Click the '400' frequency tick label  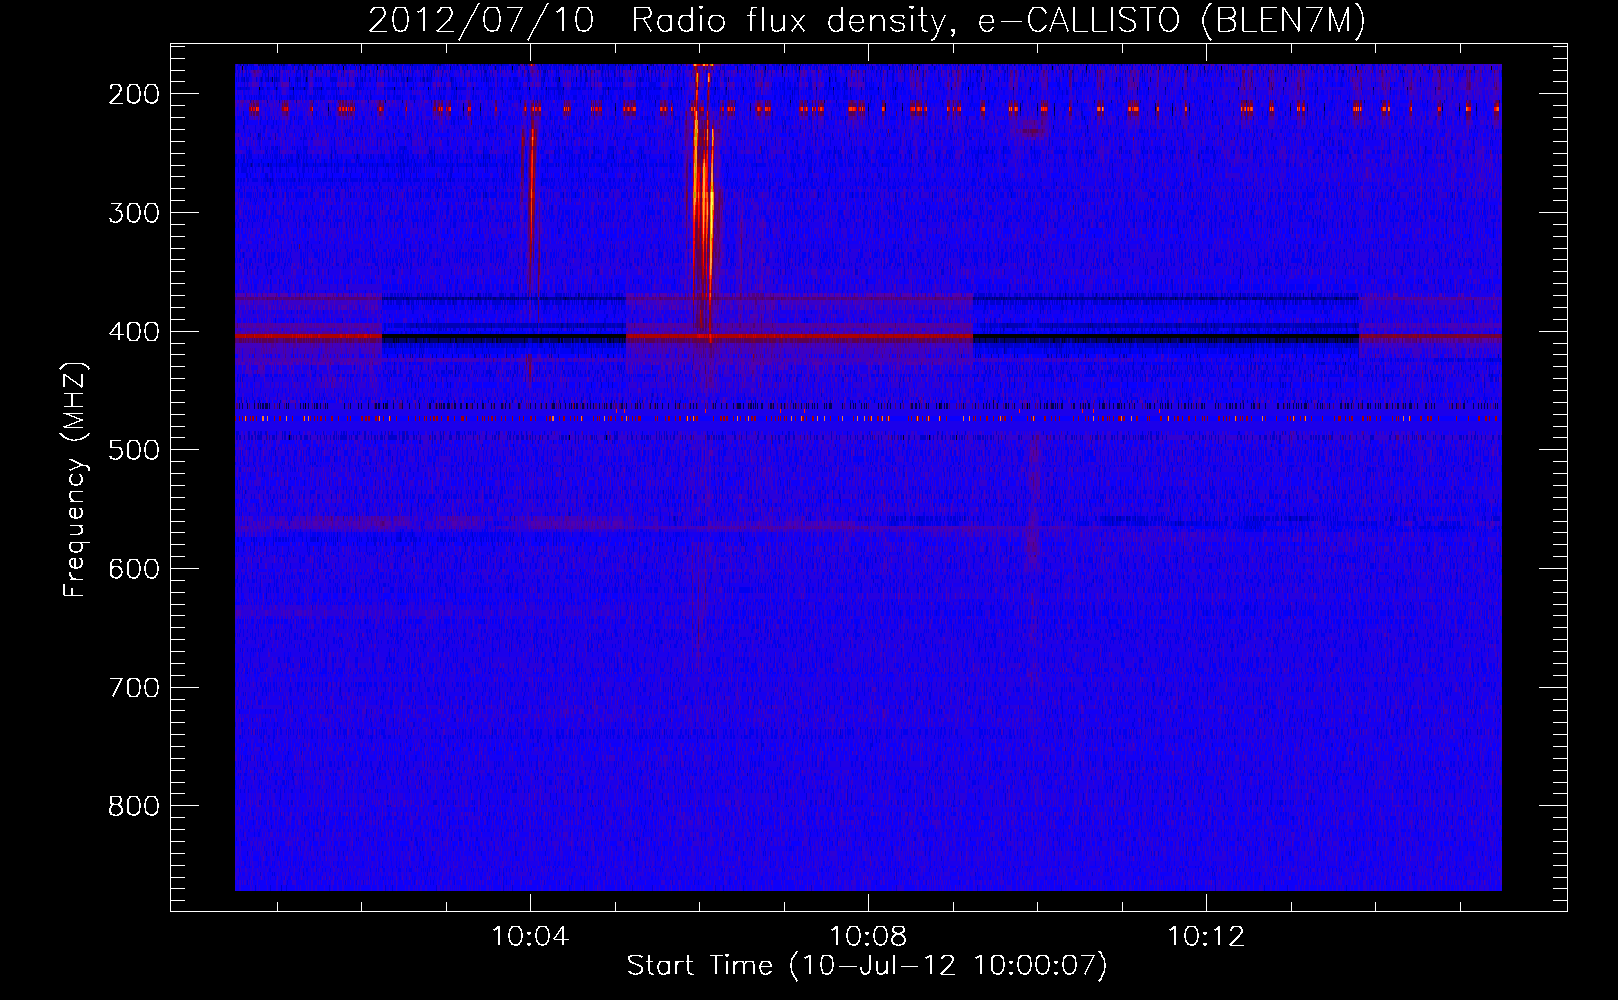point(133,332)
